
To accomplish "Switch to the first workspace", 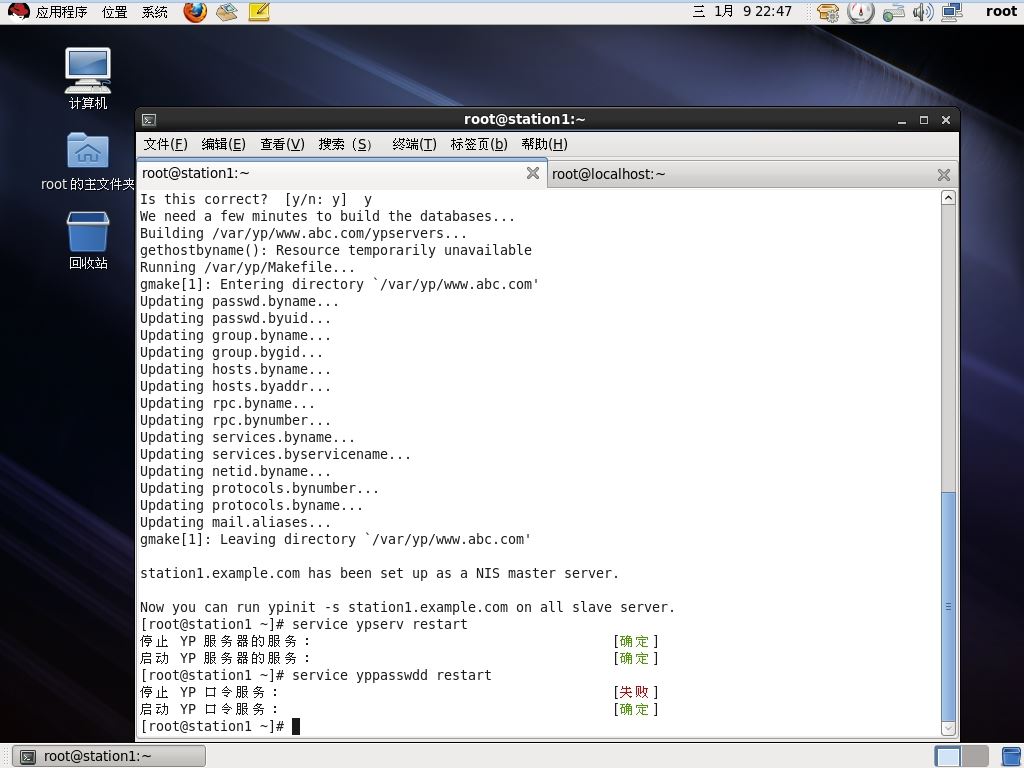I will [x=948, y=756].
